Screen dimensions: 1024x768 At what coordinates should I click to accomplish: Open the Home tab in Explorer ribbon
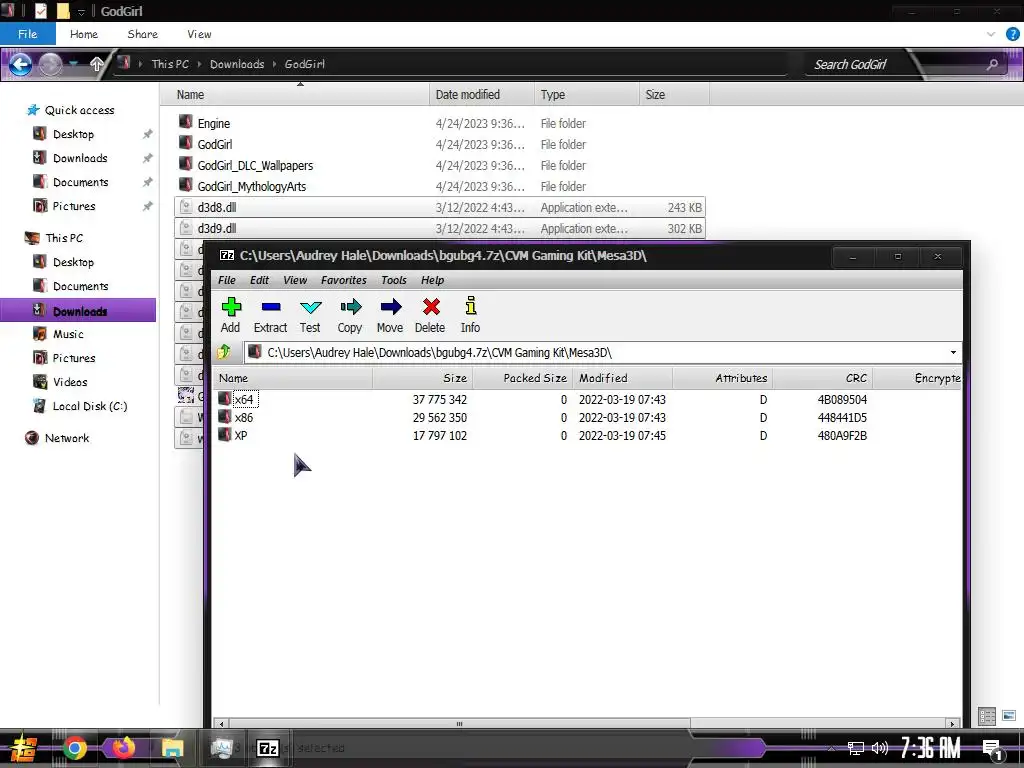84,34
